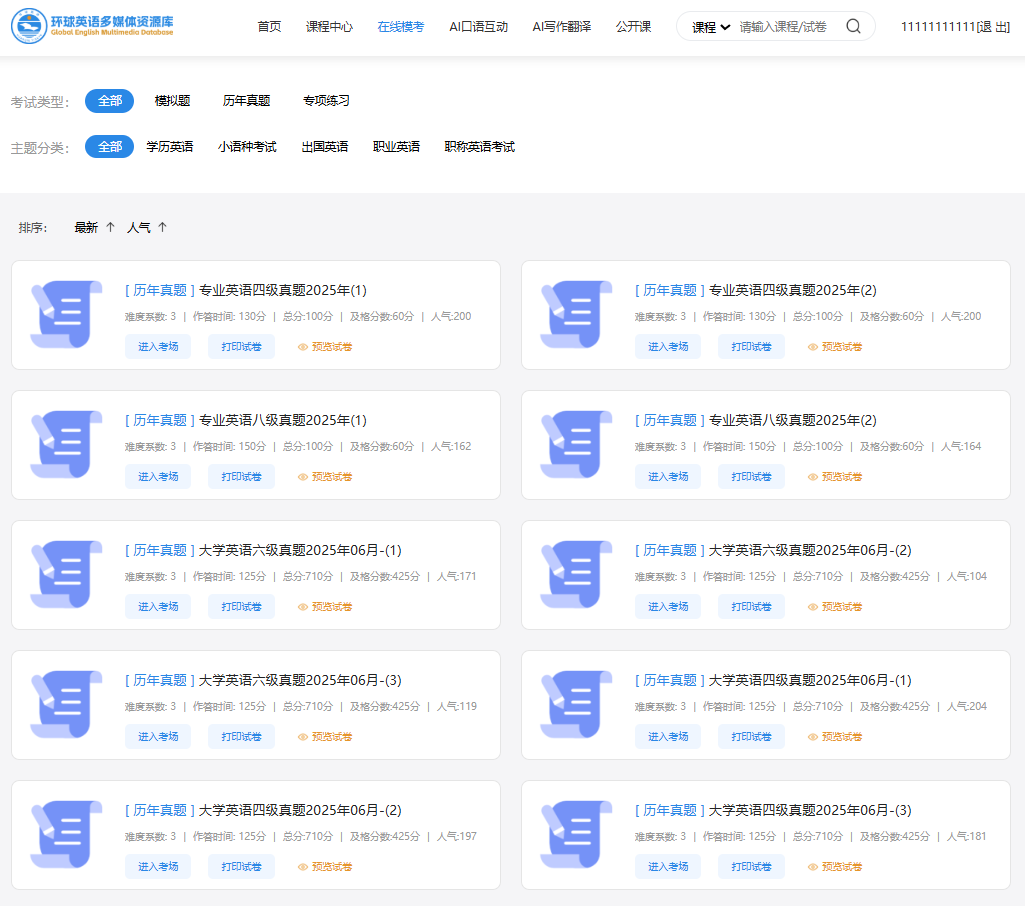
Task: Preview 大学英语四级真题2025年06月-(3) via eye icon
Action: [813, 867]
